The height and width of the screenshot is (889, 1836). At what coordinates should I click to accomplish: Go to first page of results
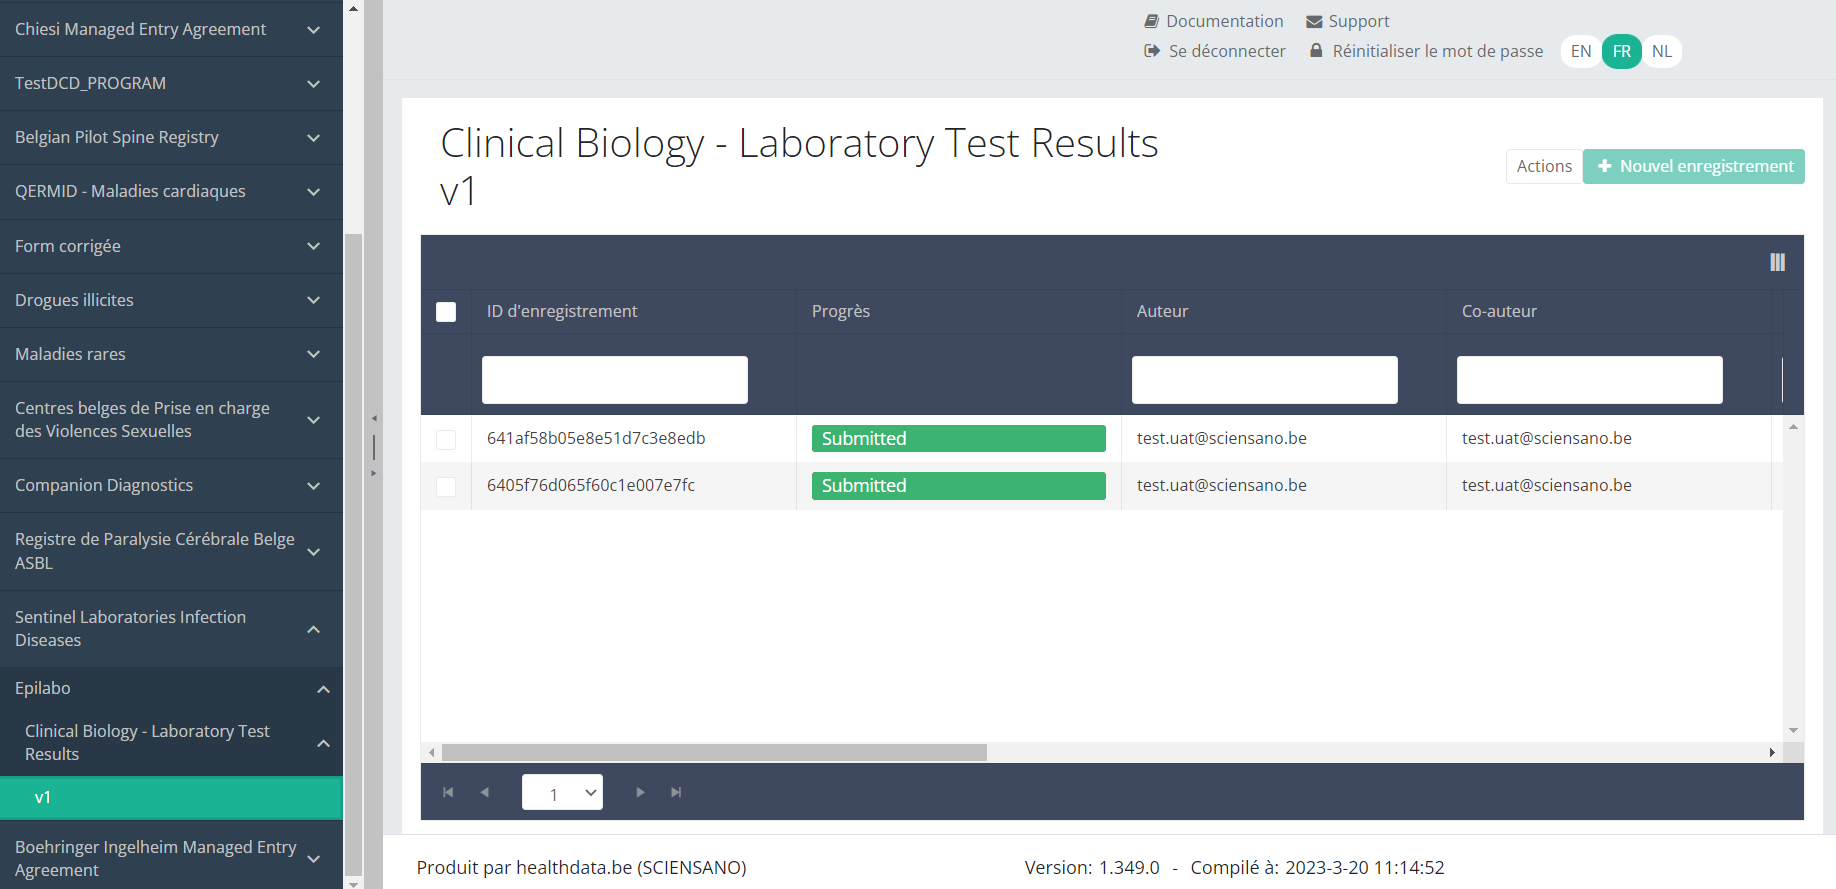click(x=448, y=792)
